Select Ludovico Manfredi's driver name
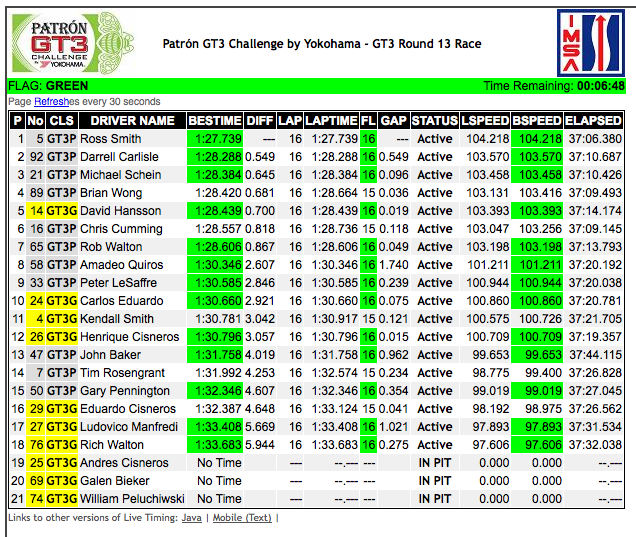Viewport: 636px width, 537px height. [127, 427]
